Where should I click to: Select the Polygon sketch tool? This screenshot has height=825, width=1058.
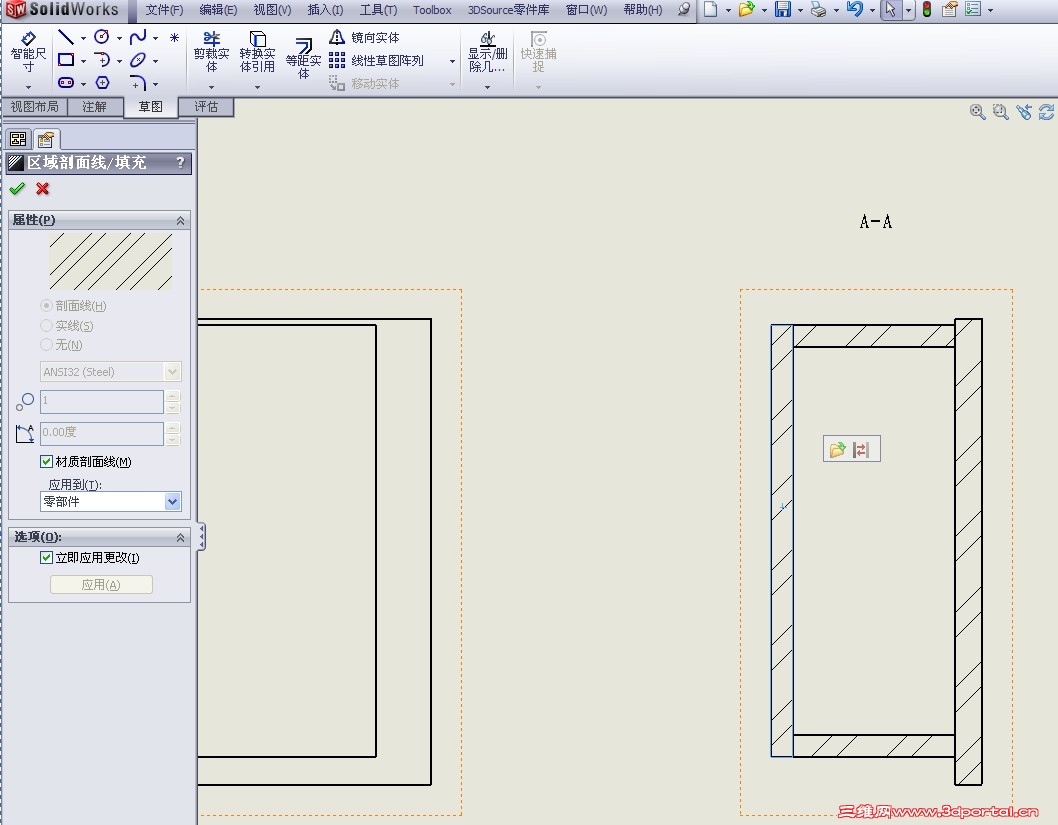click(103, 82)
